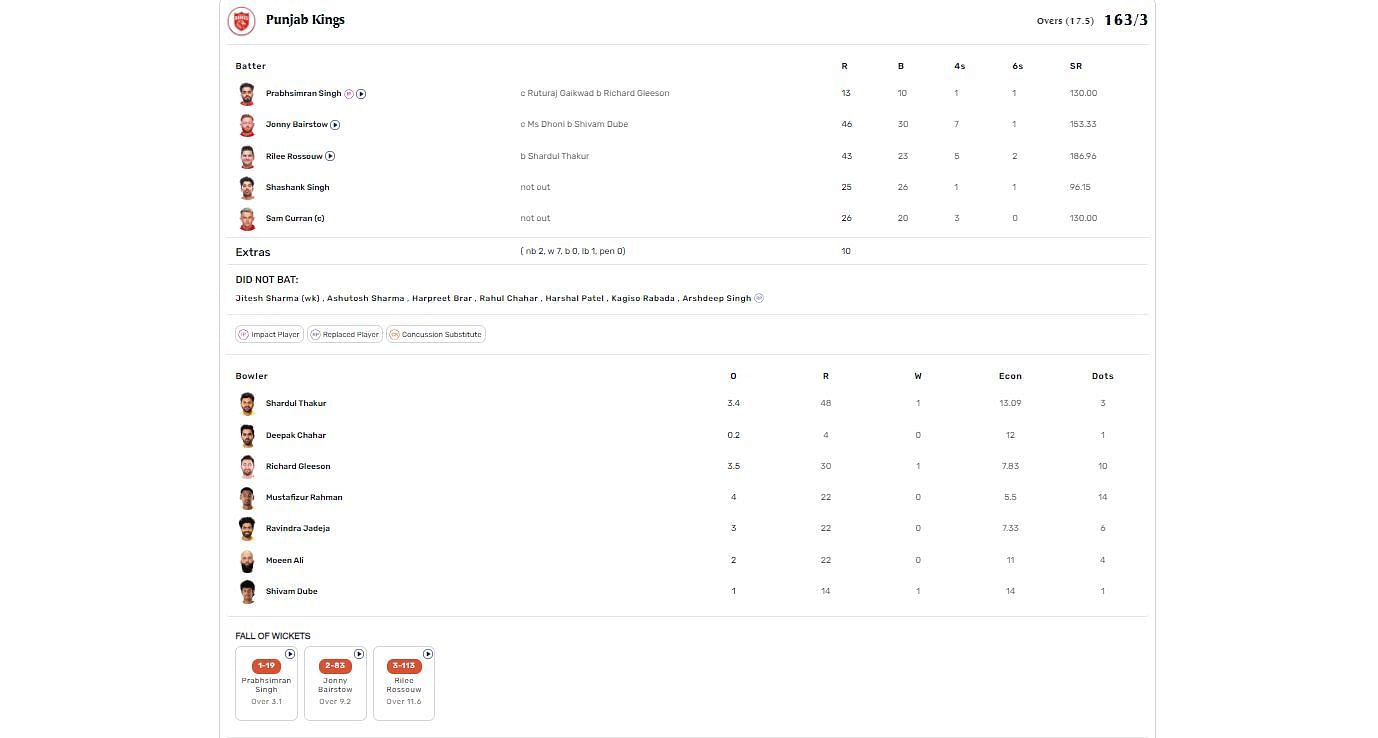Play Prabhsimran Singh's batting row wicket video
Image resolution: width=1378 pixels, height=738 pixels.
click(x=361, y=94)
